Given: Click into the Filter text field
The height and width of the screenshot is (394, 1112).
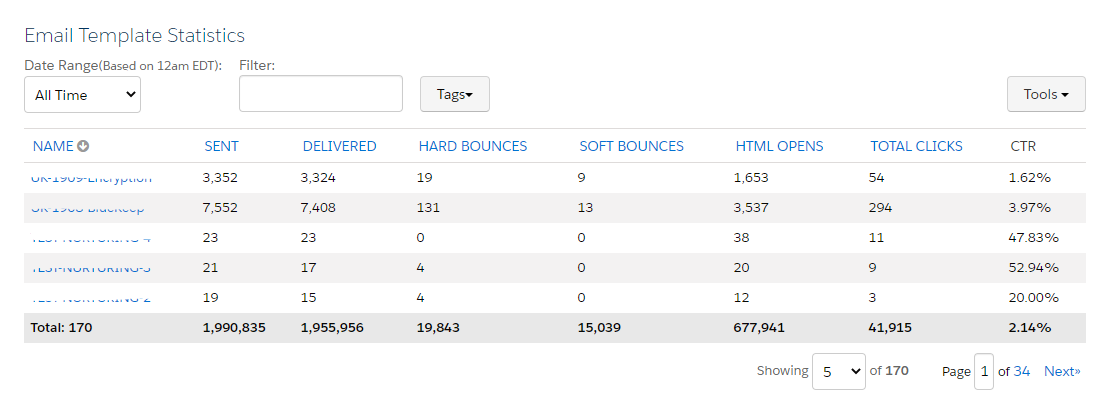Looking at the screenshot, I should (x=321, y=94).
